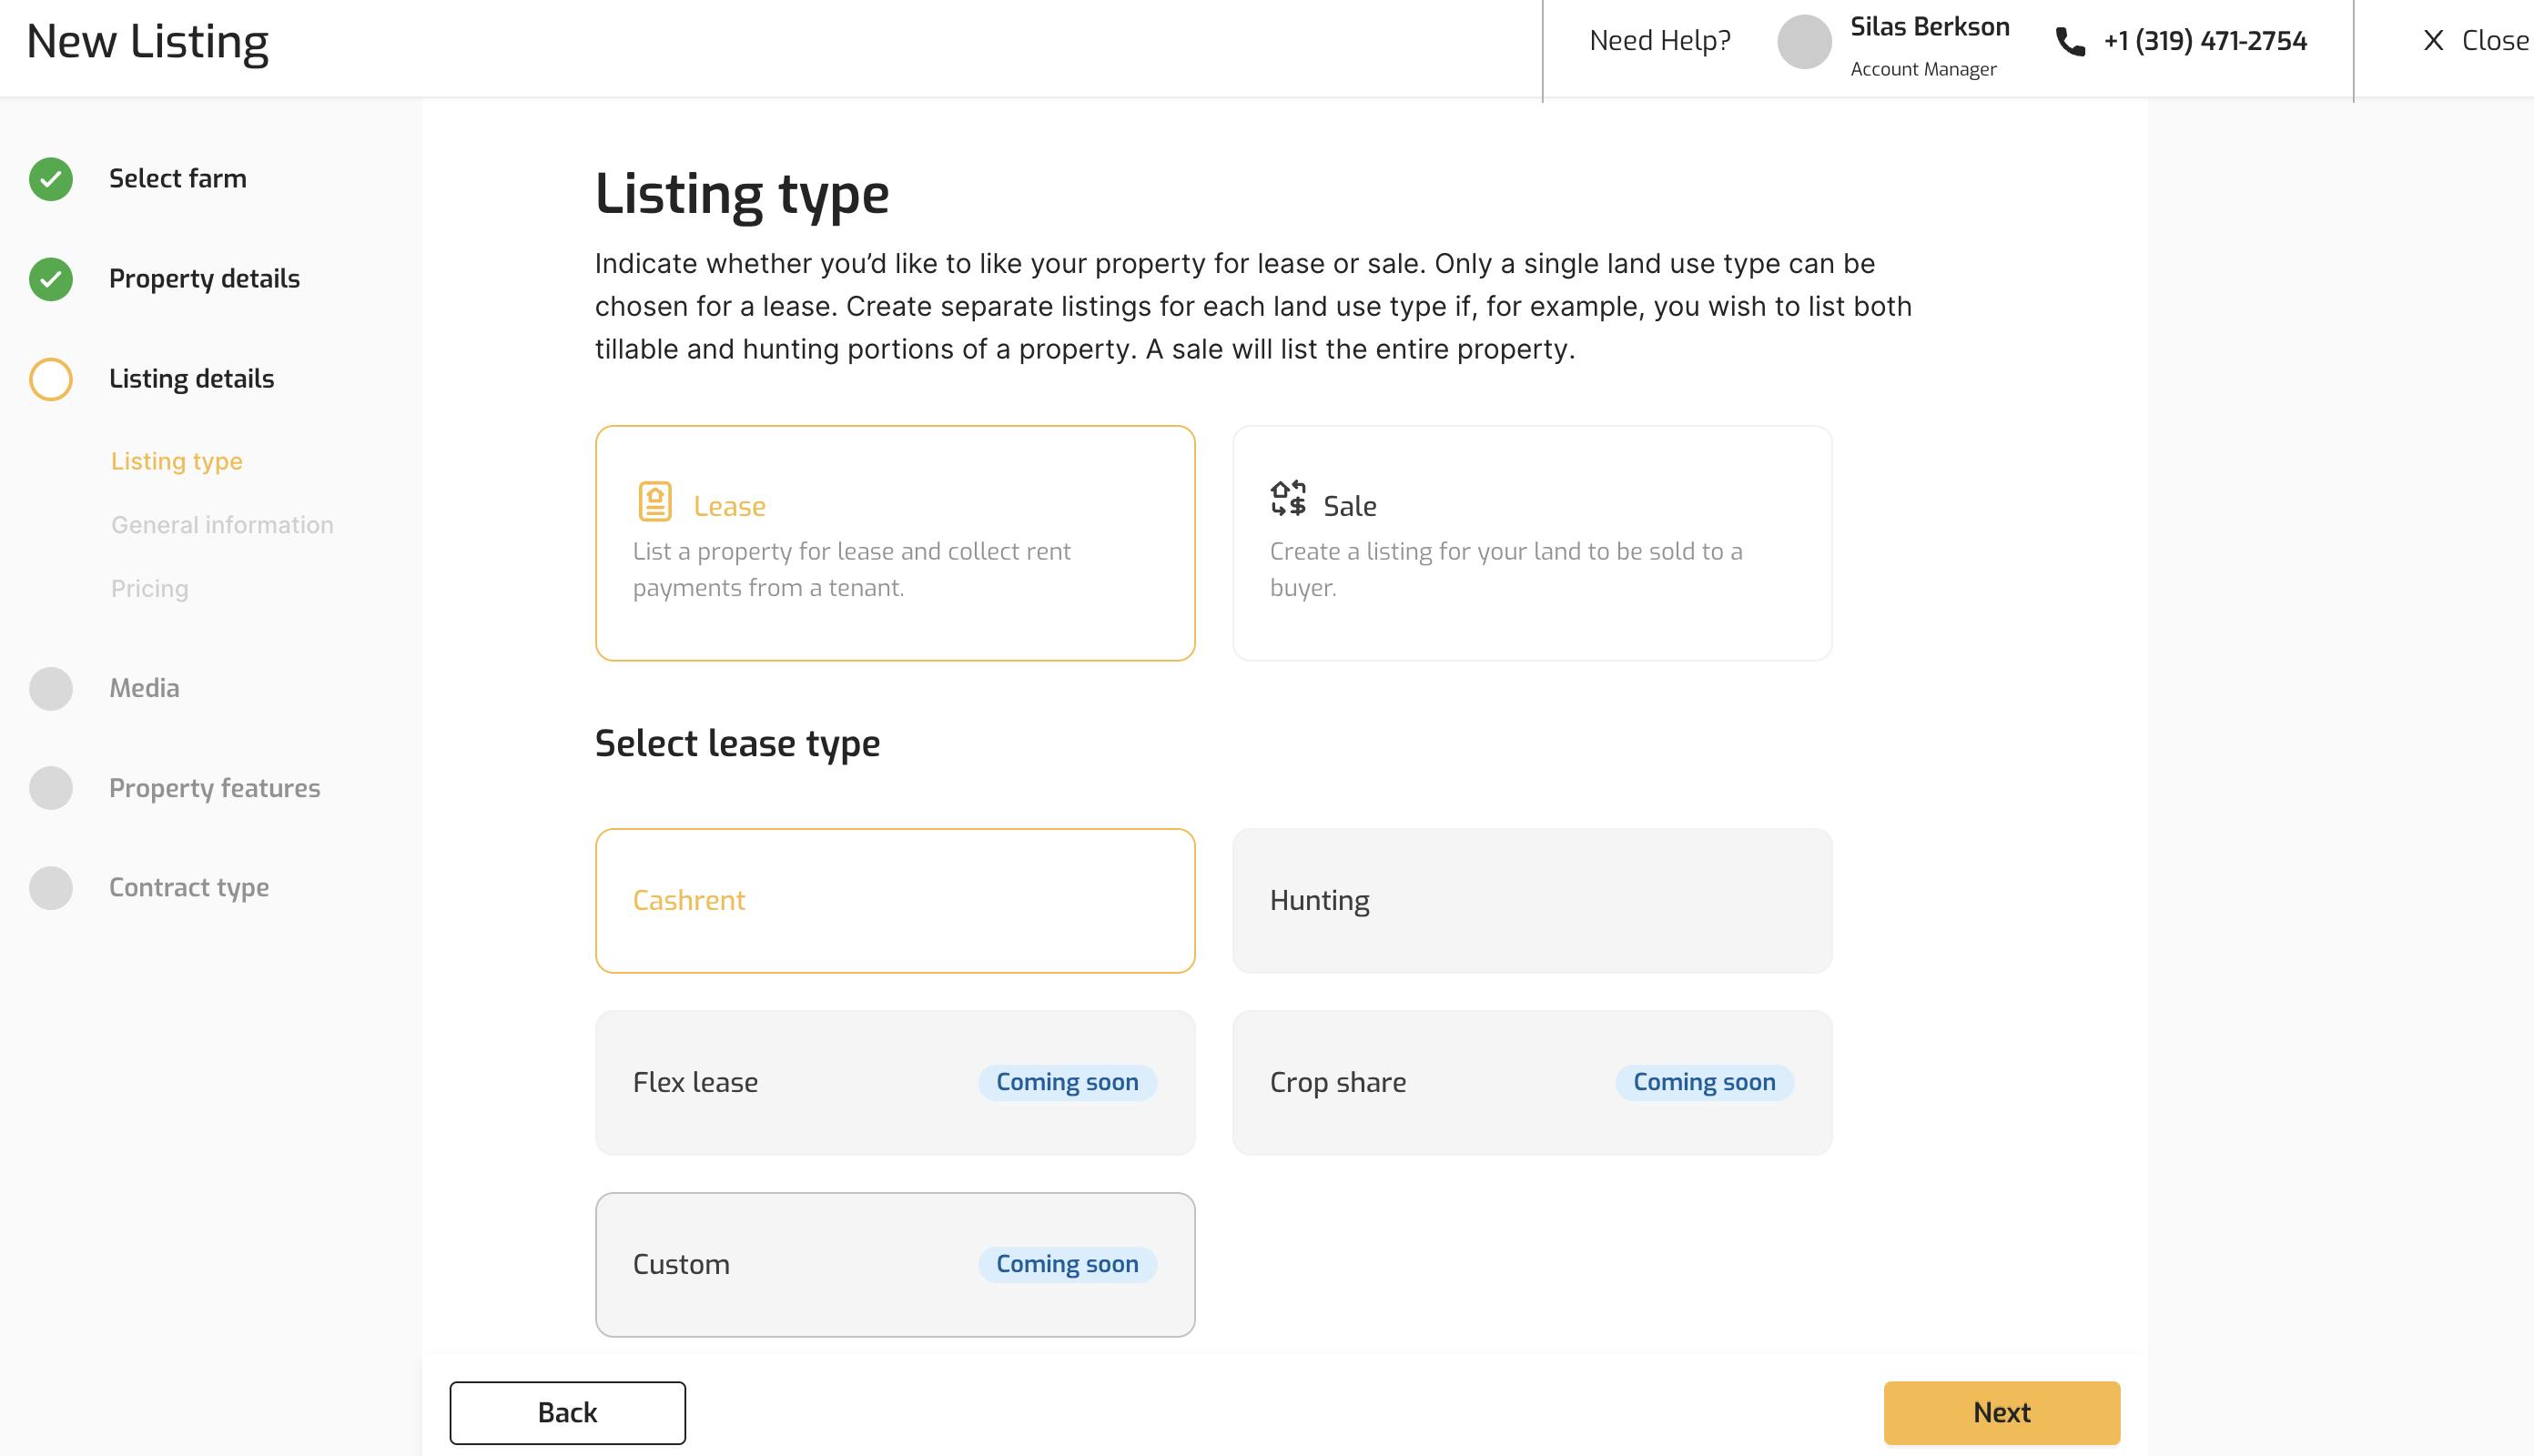This screenshot has height=1456, width=2534.
Task: Expand the Media step section
Action: [x=143, y=685]
